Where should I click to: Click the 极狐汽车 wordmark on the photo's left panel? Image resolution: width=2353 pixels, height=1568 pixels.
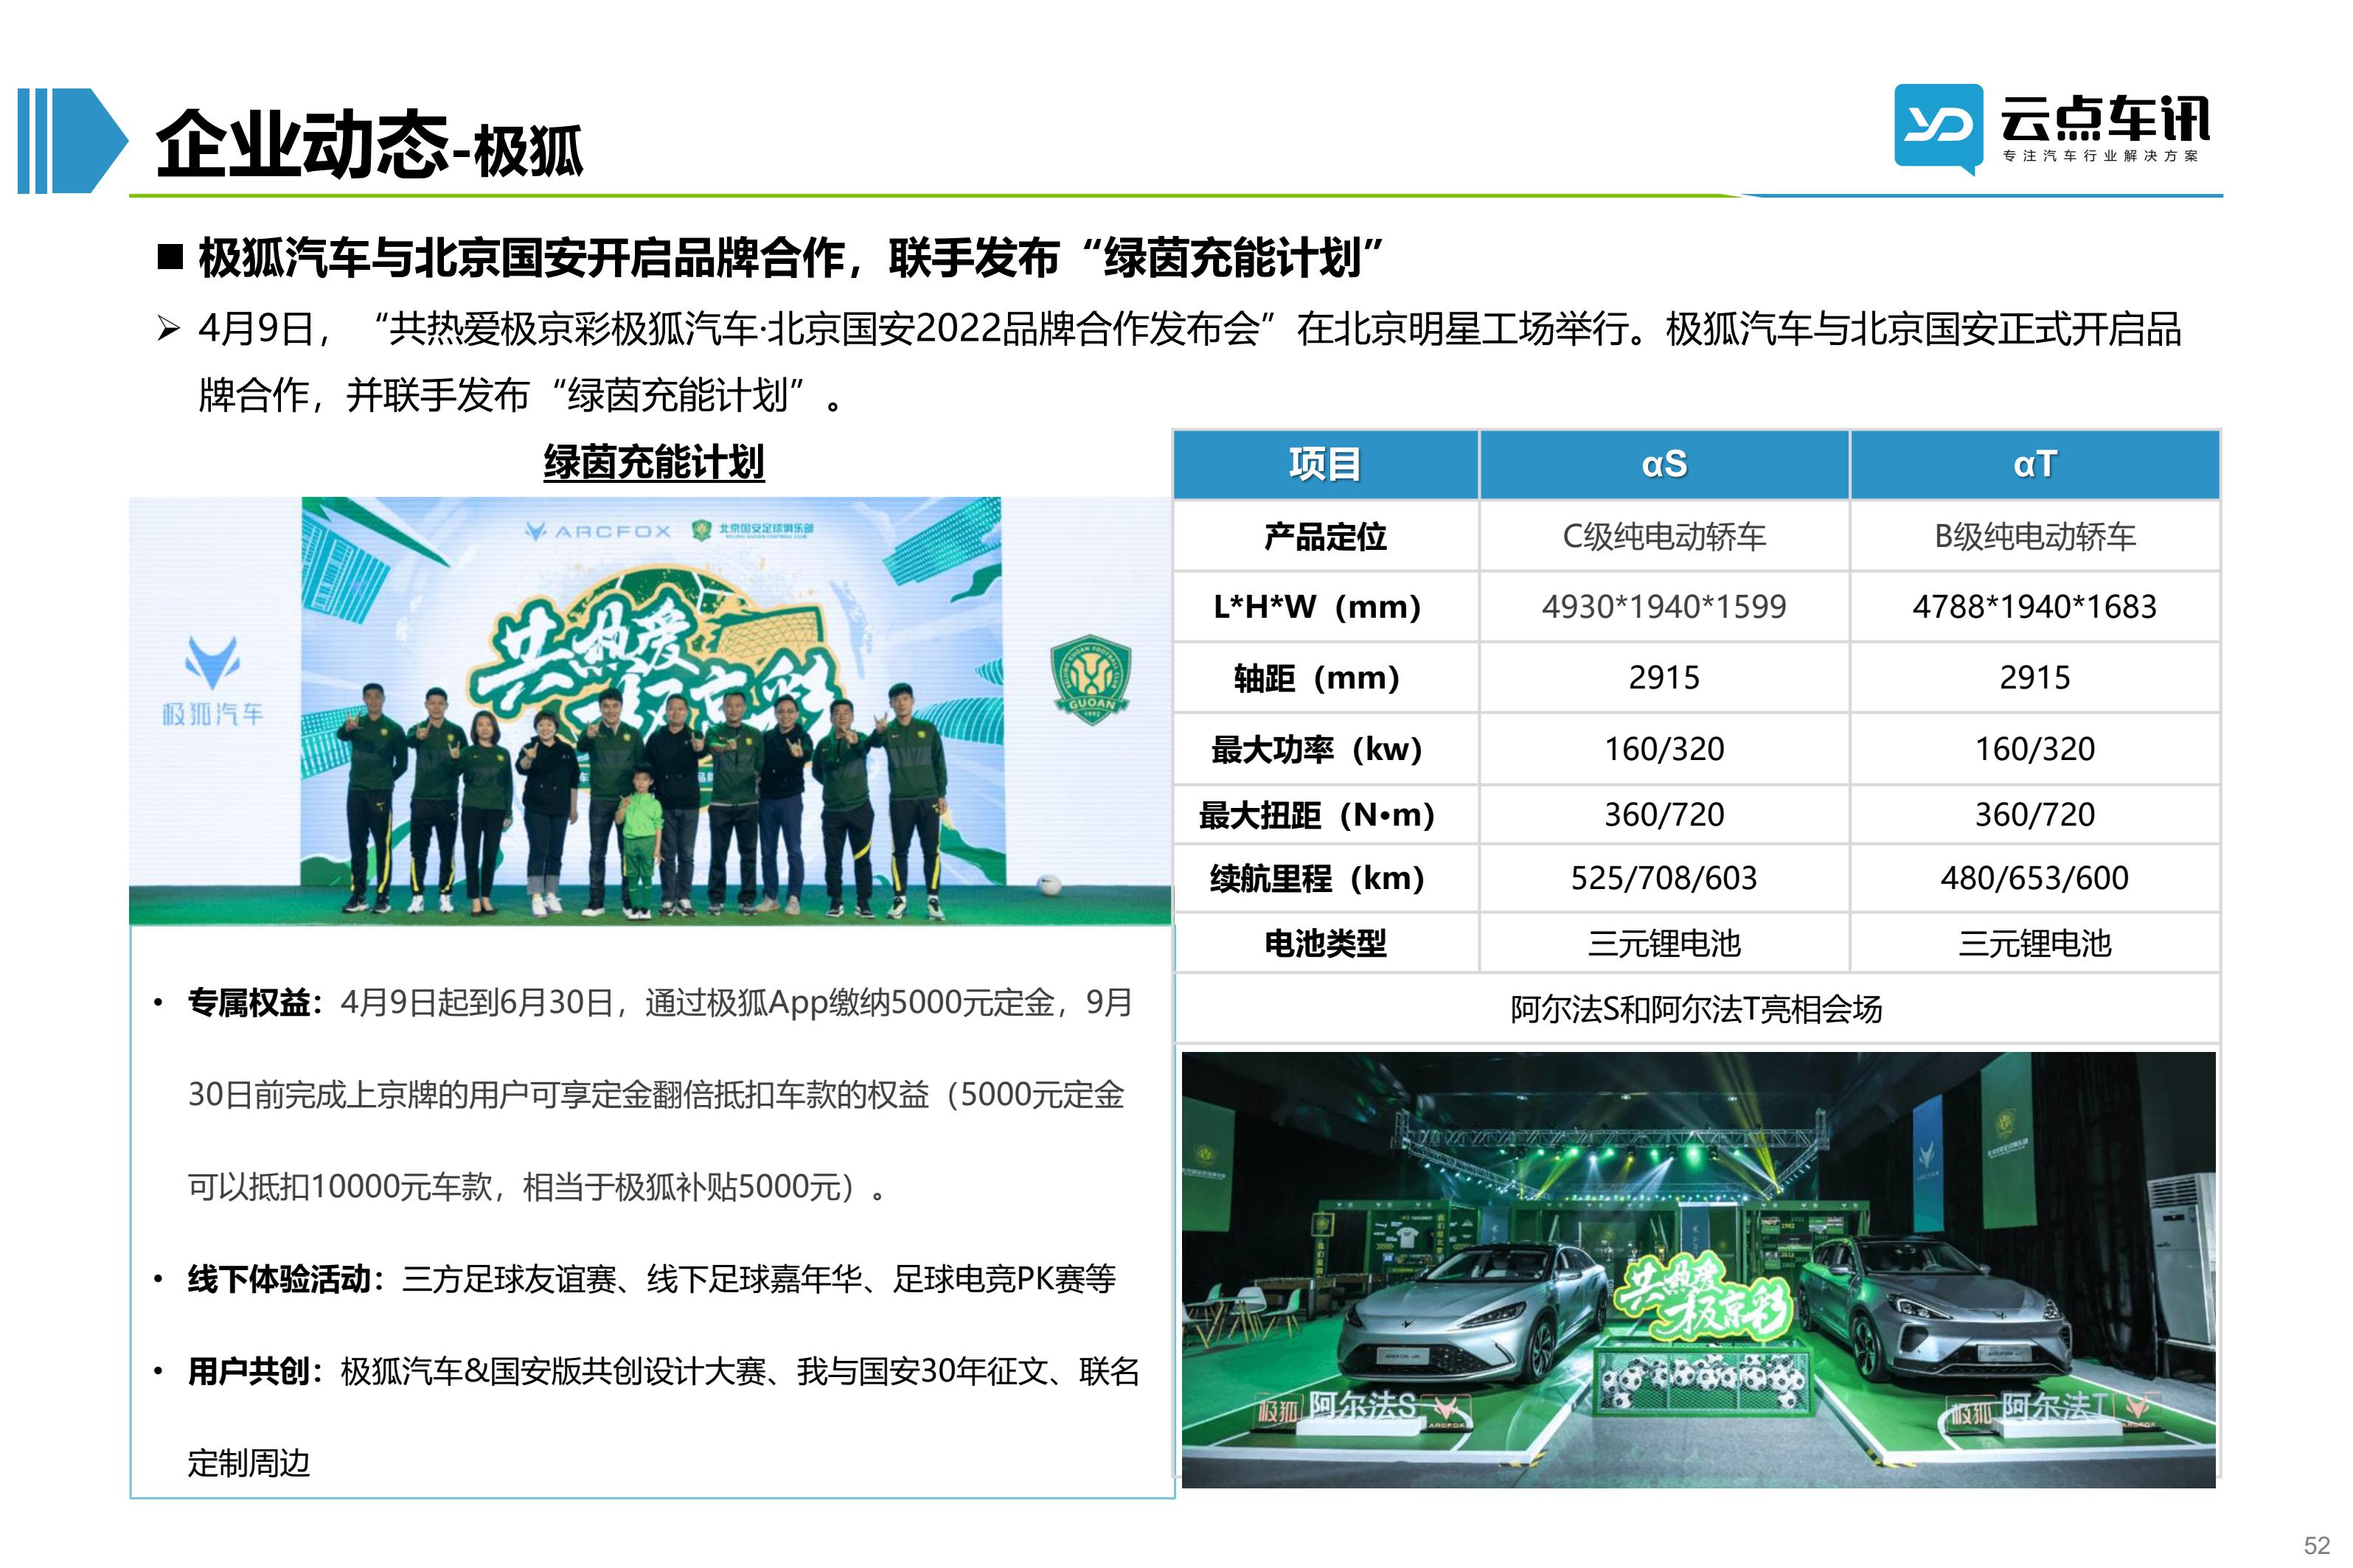click(x=213, y=714)
